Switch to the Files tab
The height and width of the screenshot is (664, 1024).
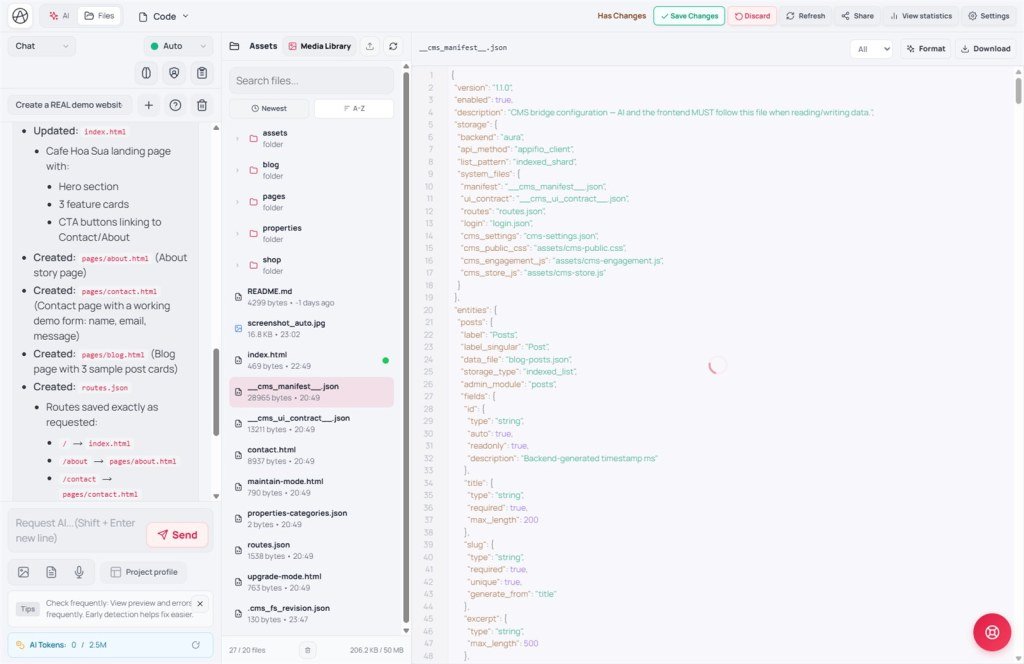tap(99, 16)
